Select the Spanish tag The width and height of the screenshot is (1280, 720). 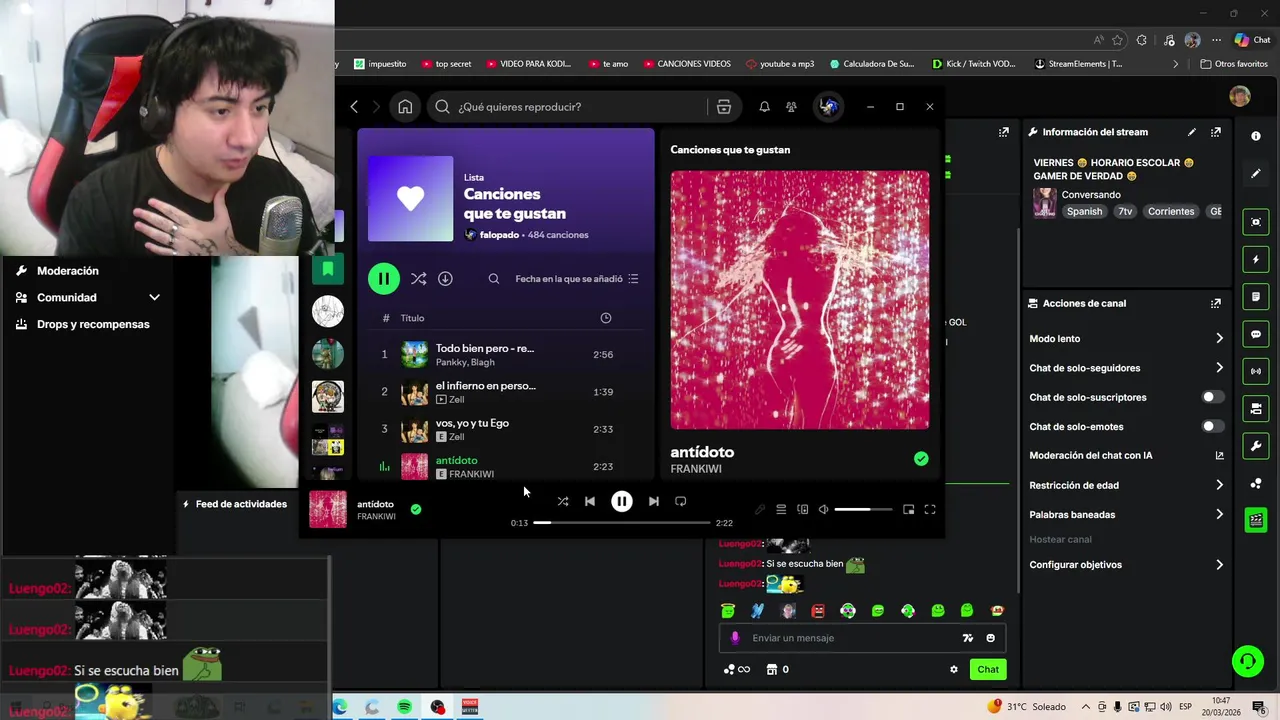tap(1084, 212)
